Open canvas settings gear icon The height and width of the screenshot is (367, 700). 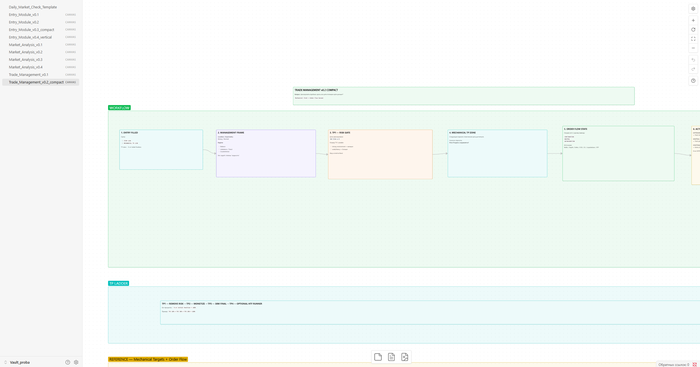coord(693,8)
